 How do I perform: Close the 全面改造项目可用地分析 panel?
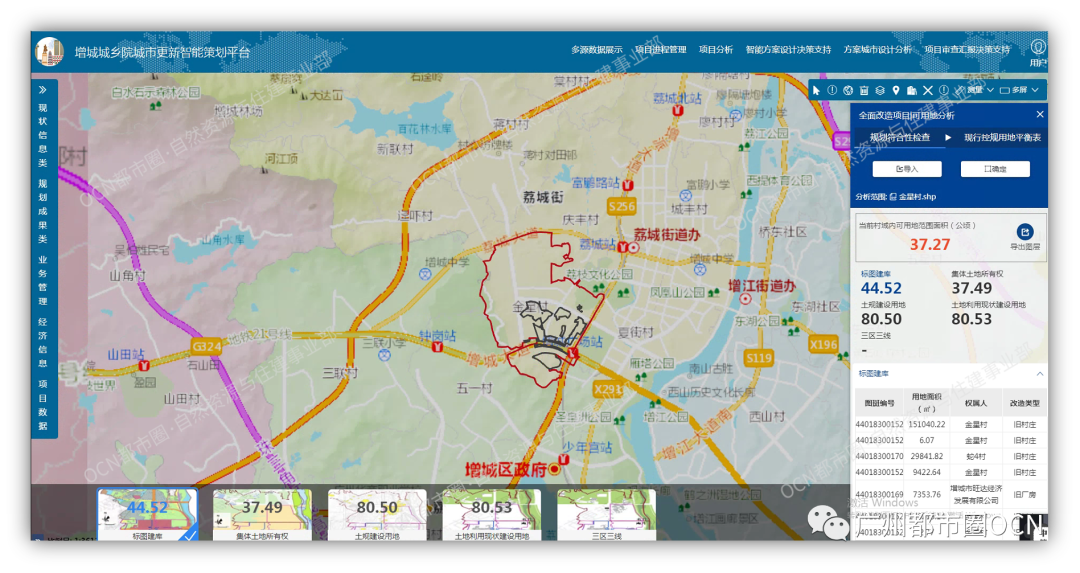[1039, 114]
